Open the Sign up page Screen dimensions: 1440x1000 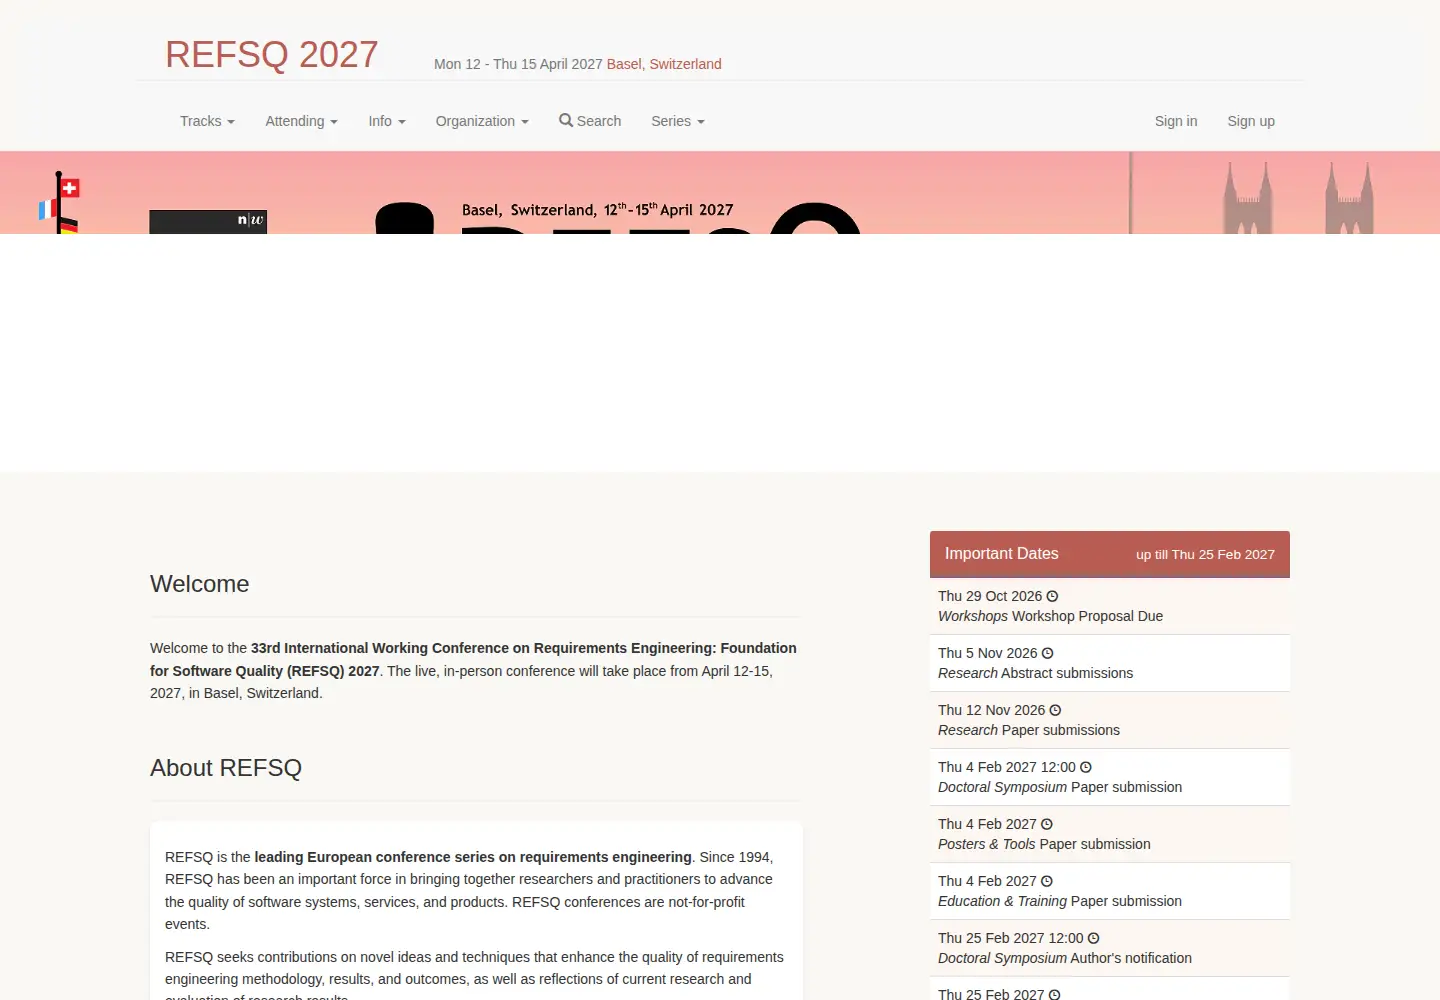(1251, 121)
